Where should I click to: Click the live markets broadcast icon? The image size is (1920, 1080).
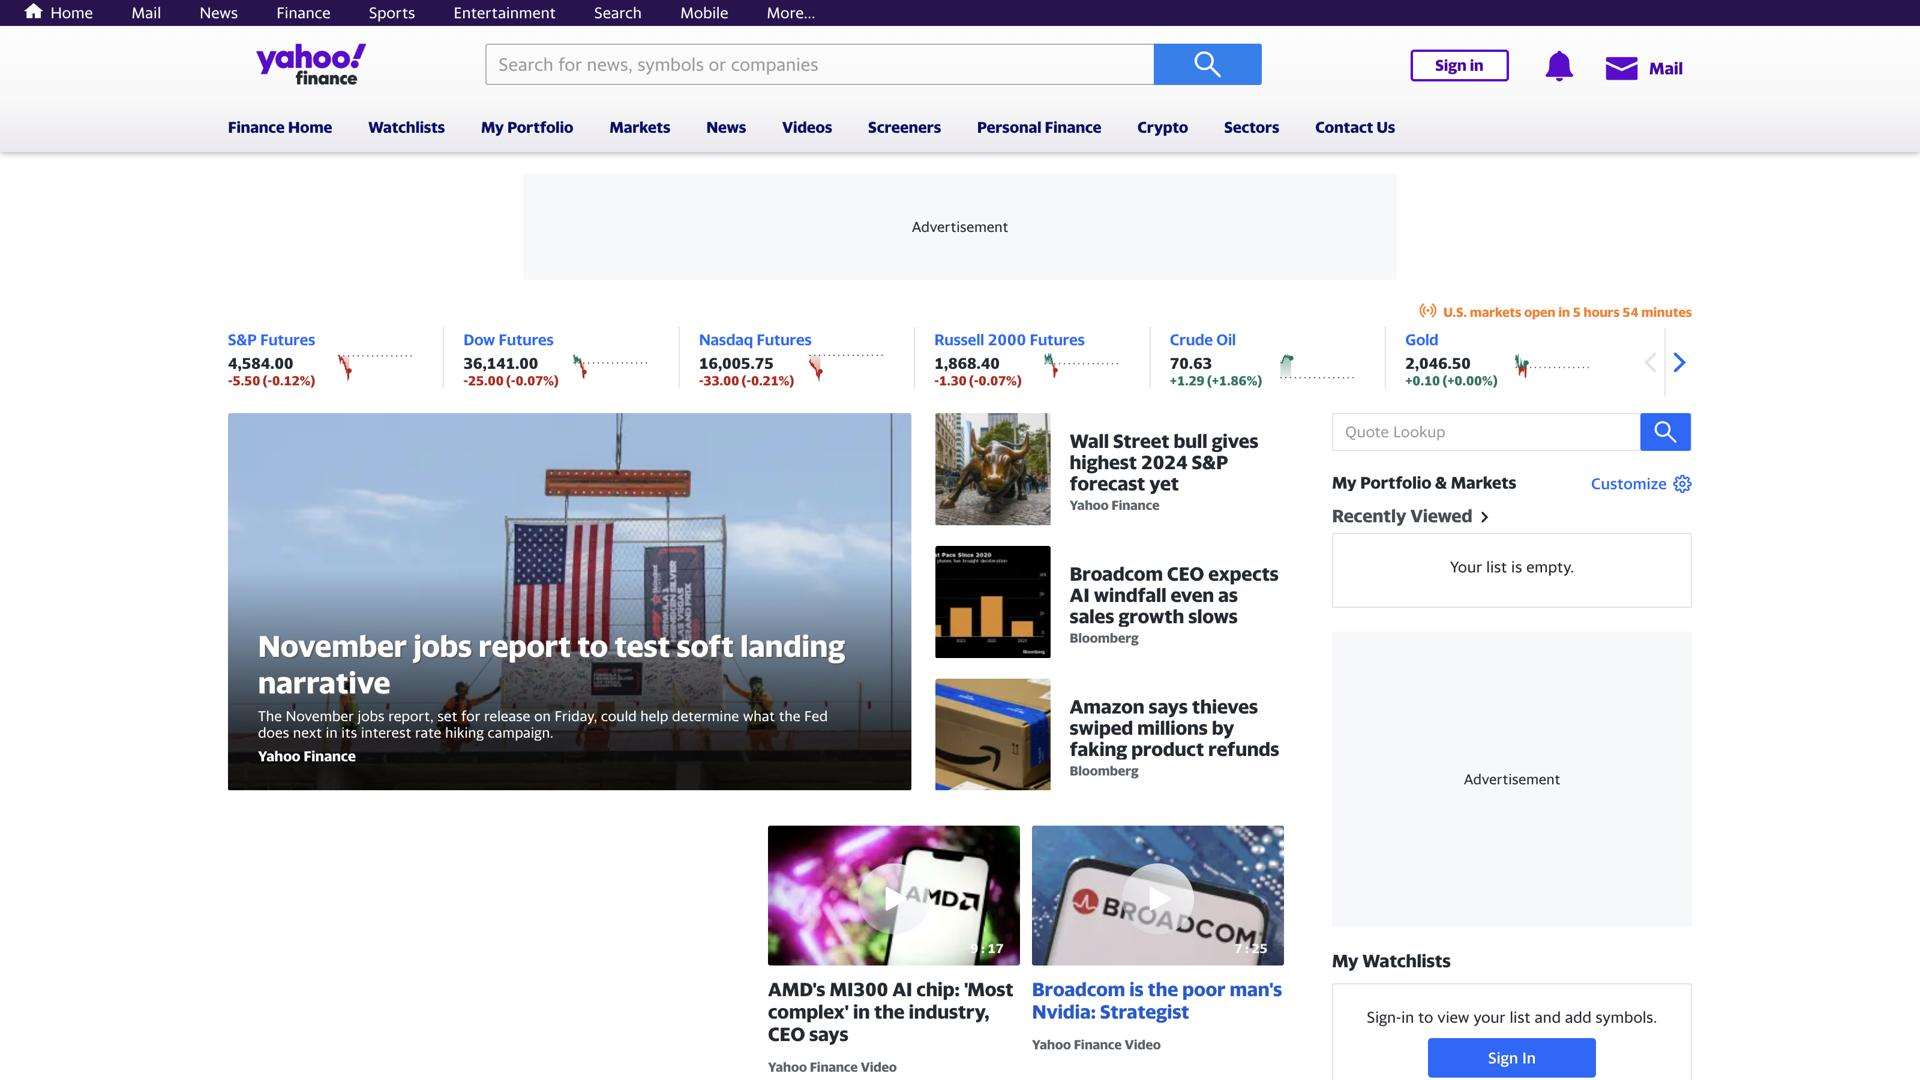(x=1428, y=311)
